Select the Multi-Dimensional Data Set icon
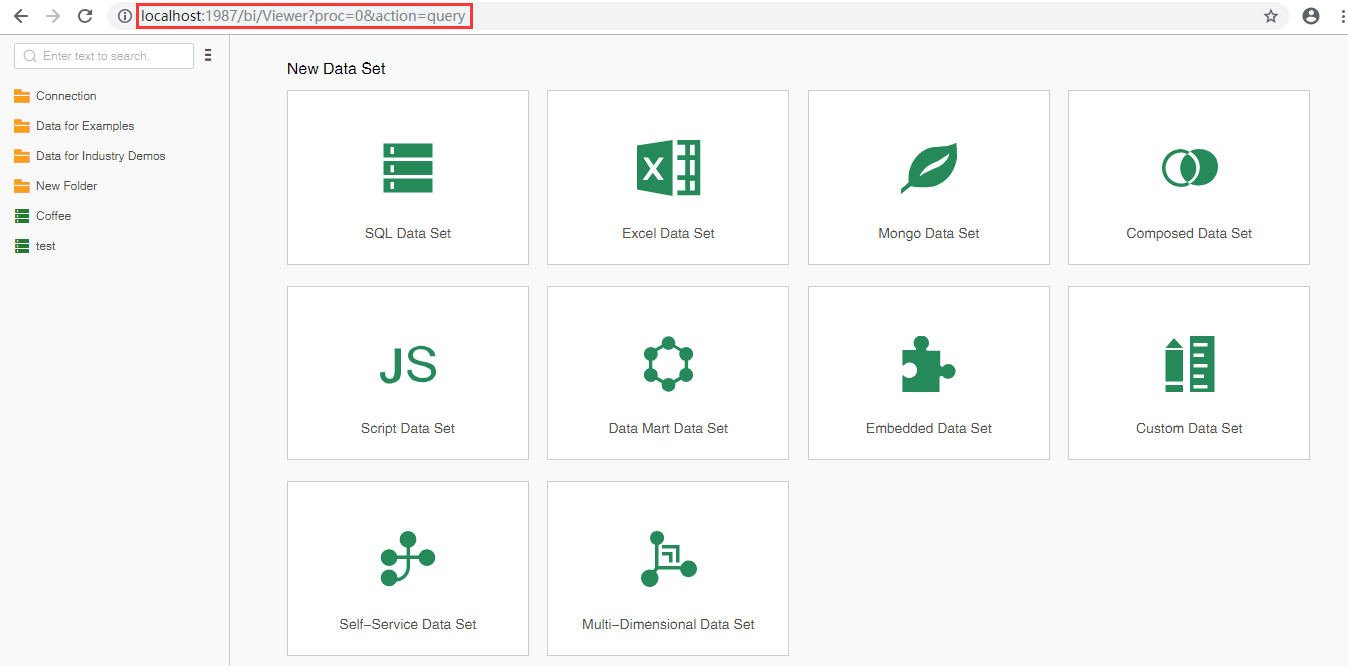1348x666 pixels. tap(668, 558)
